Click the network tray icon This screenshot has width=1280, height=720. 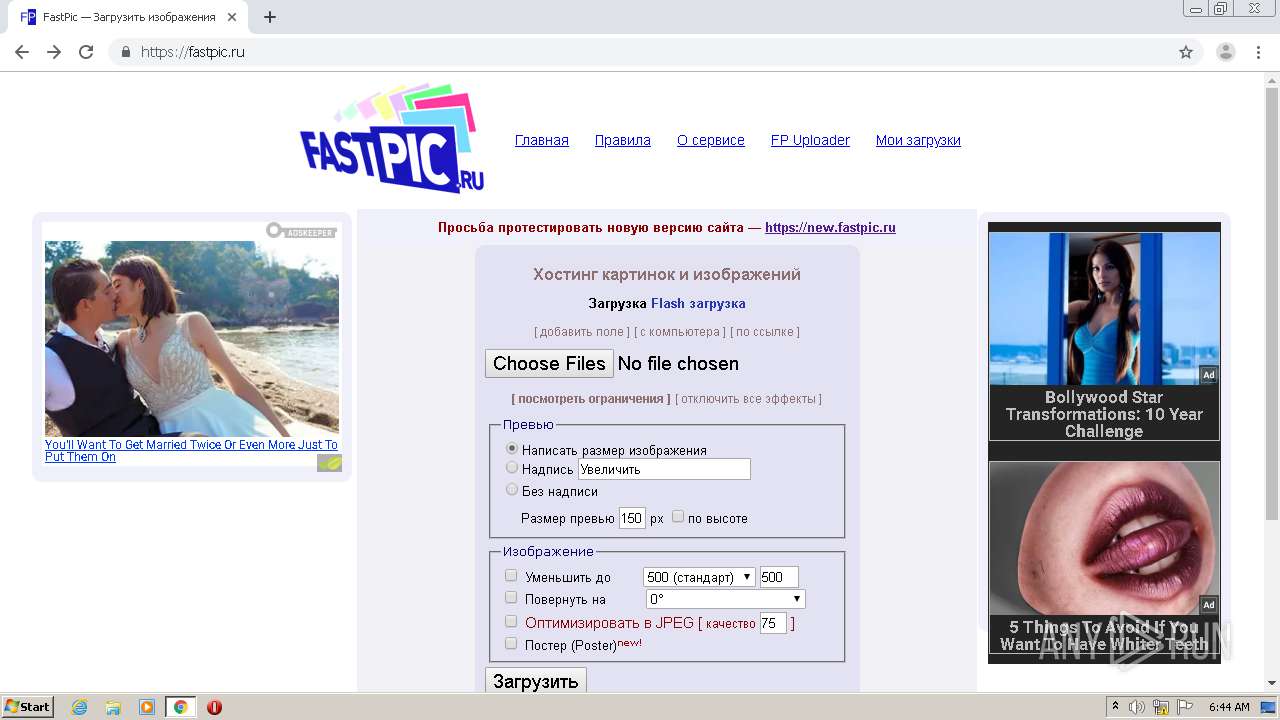pos(1161,707)
